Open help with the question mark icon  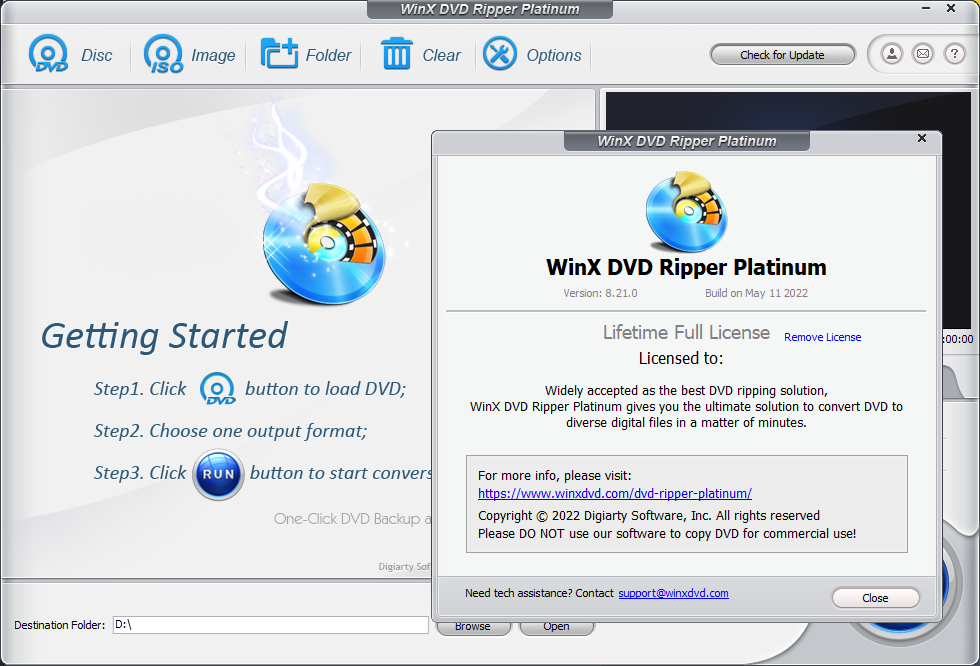click(954, 54)
